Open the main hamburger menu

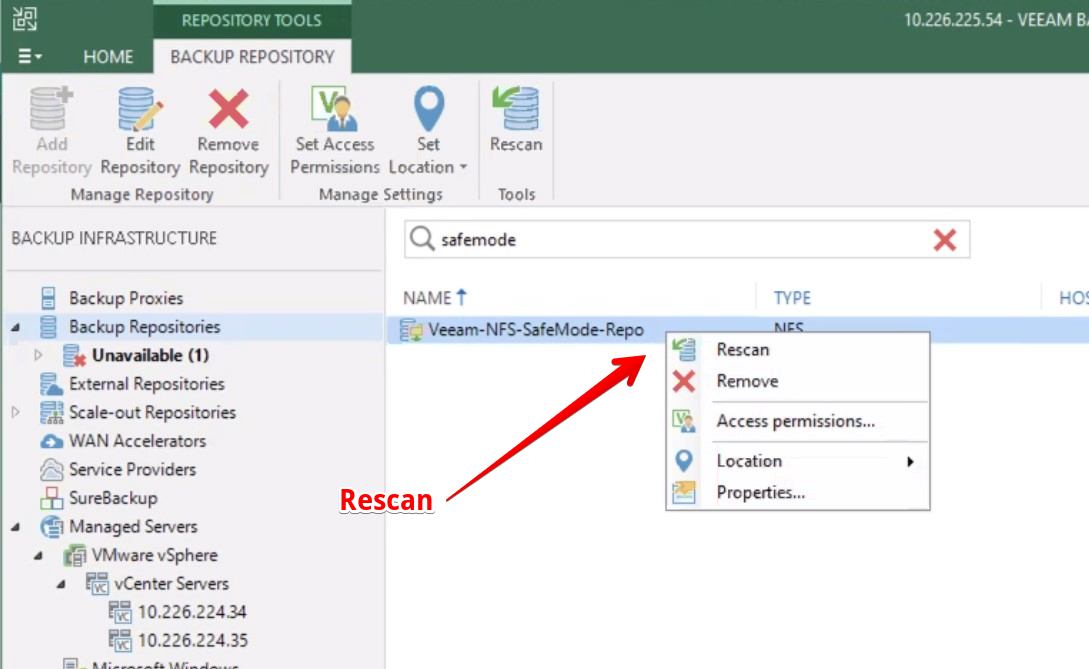(29, 56)
